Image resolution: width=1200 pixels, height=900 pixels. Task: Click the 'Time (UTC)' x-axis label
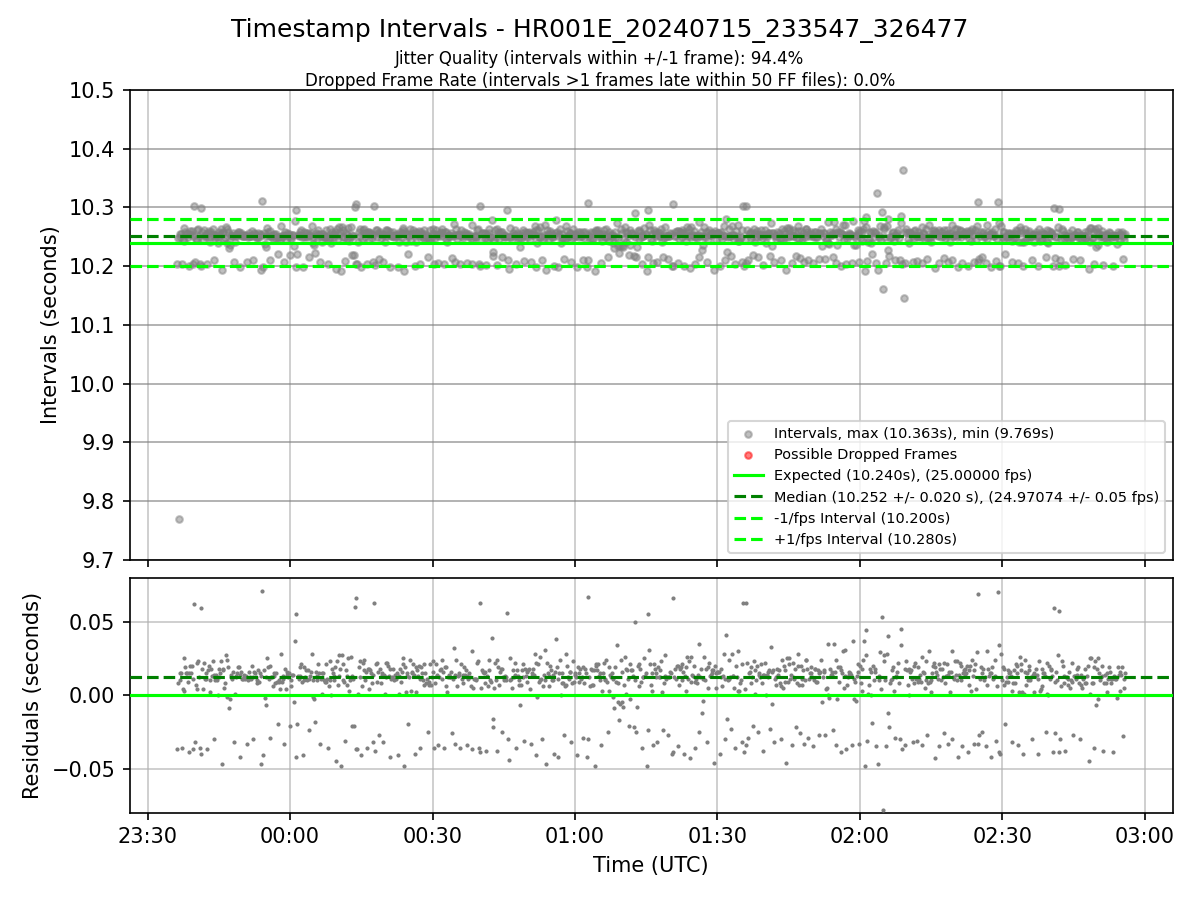650,865
